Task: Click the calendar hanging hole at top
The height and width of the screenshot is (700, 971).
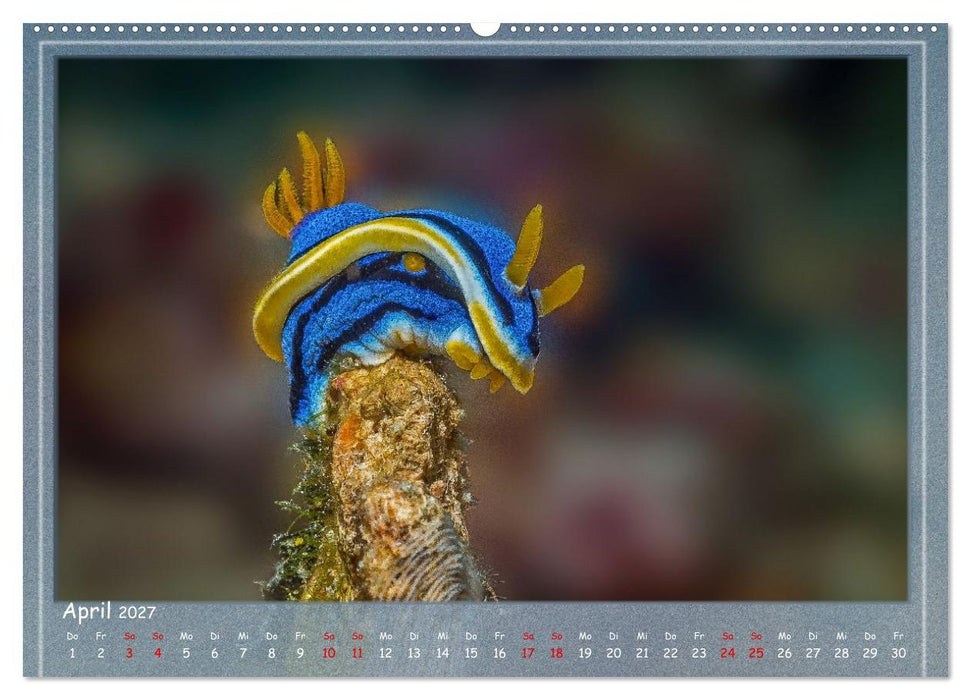Action: coord(485,28)
